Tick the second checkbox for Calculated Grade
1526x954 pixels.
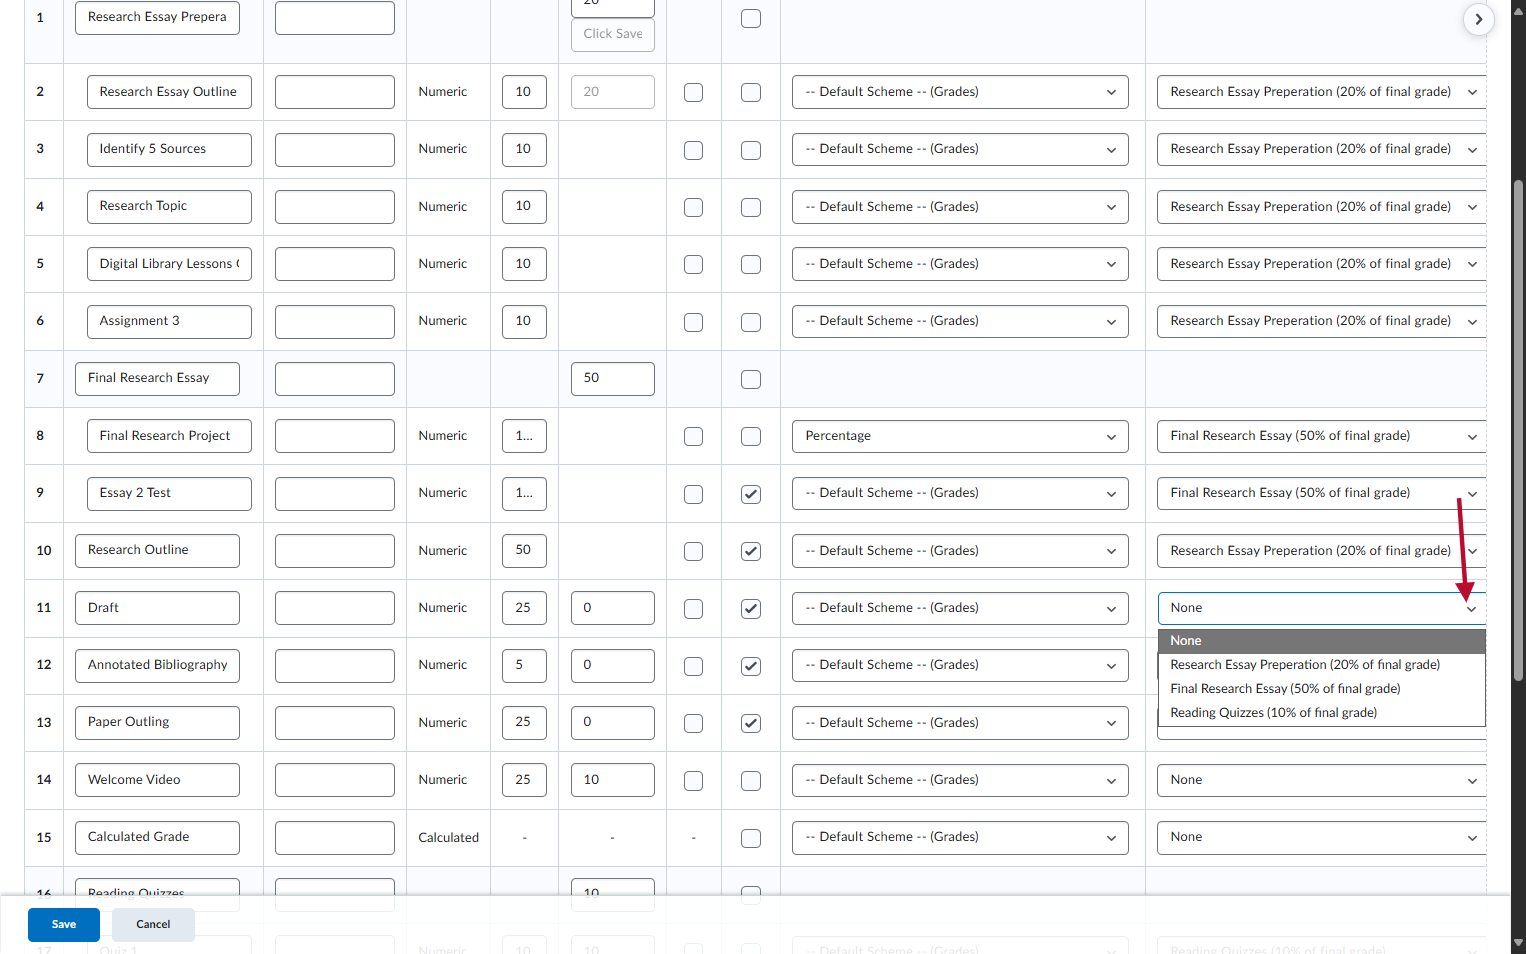[751, 838]
